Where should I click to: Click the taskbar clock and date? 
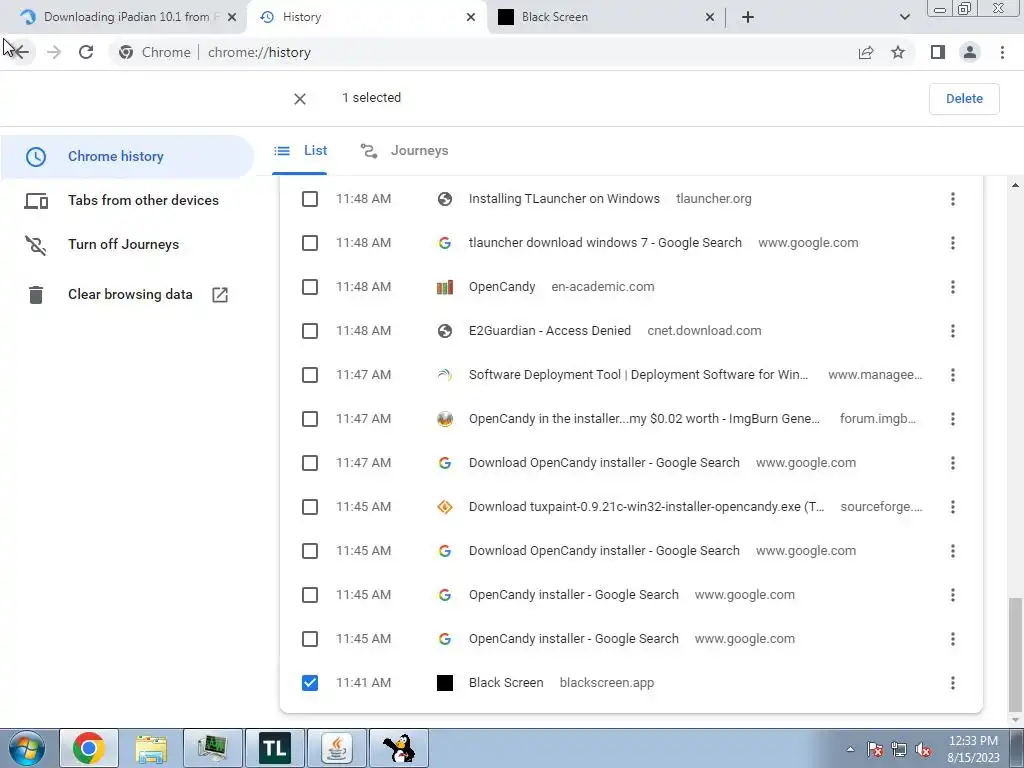973,749
